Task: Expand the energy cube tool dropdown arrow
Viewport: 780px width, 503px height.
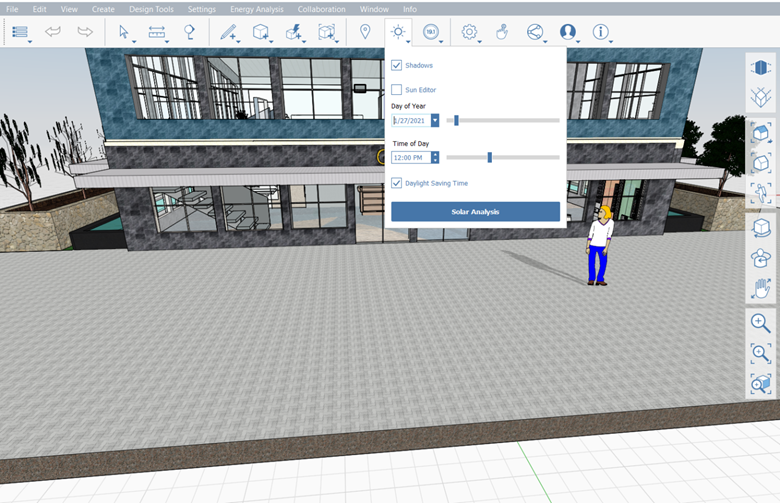Action: pos(304,41)
